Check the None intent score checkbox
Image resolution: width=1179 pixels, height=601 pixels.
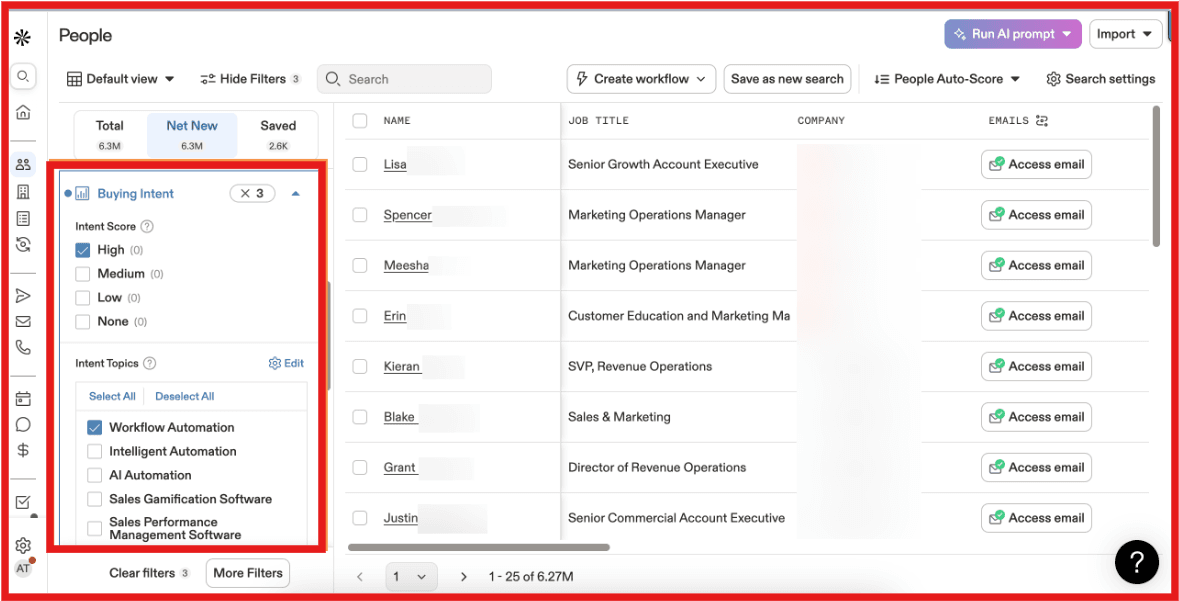click(x=83, y=321)
